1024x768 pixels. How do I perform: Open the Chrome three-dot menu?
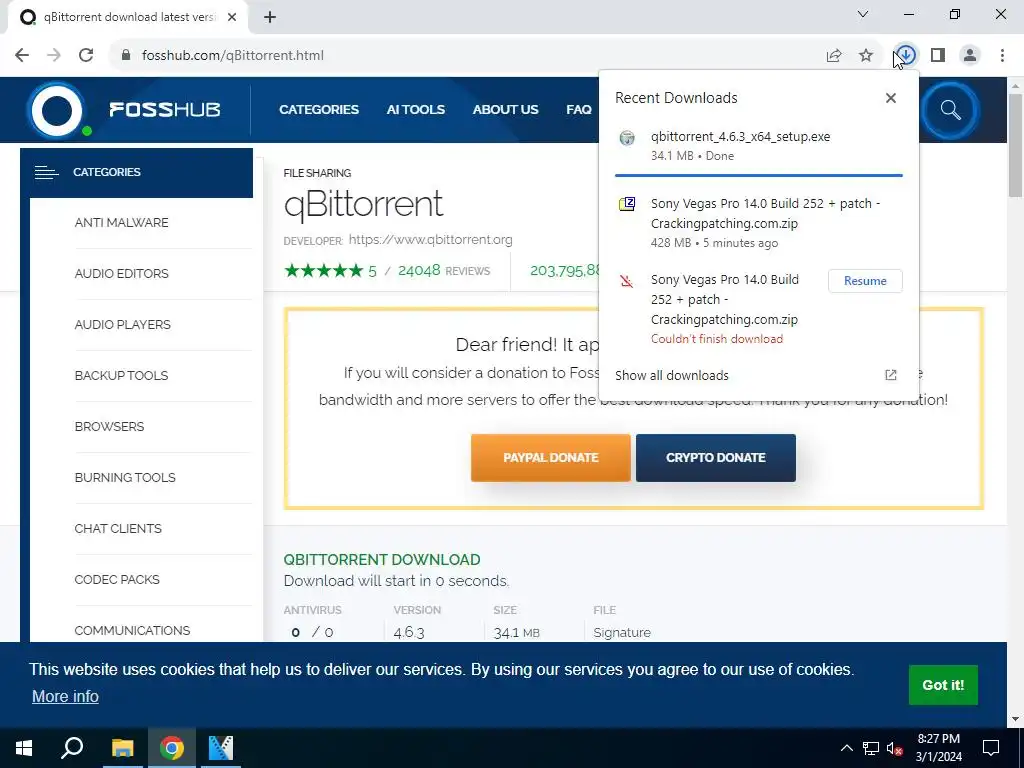[x=1002, y=56]
